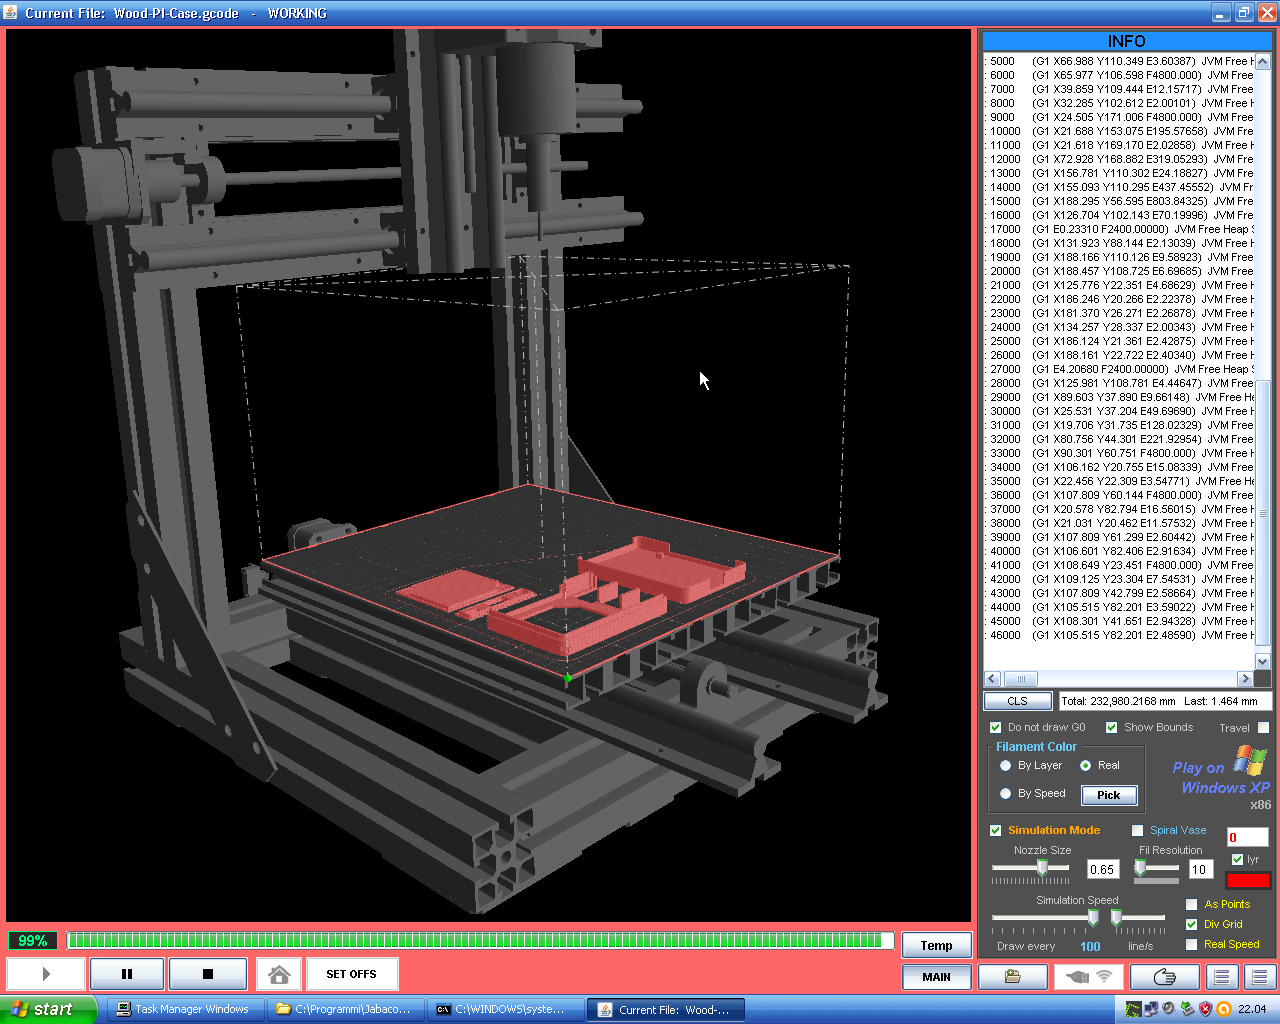
Task: Click the Play on Windows XP logo
Action: point(1221,777)
